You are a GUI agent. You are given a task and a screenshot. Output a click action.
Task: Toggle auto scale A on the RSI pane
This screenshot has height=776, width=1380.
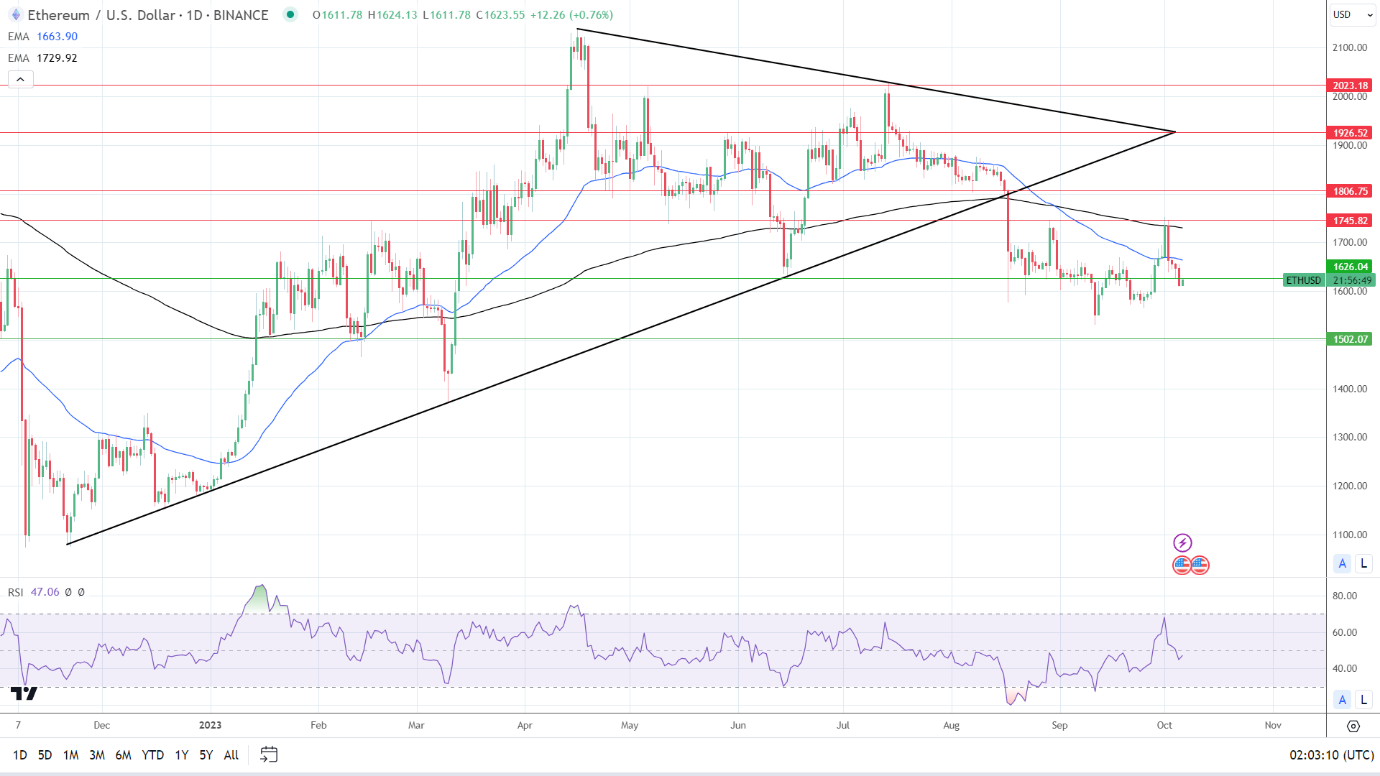point(1343,699)
